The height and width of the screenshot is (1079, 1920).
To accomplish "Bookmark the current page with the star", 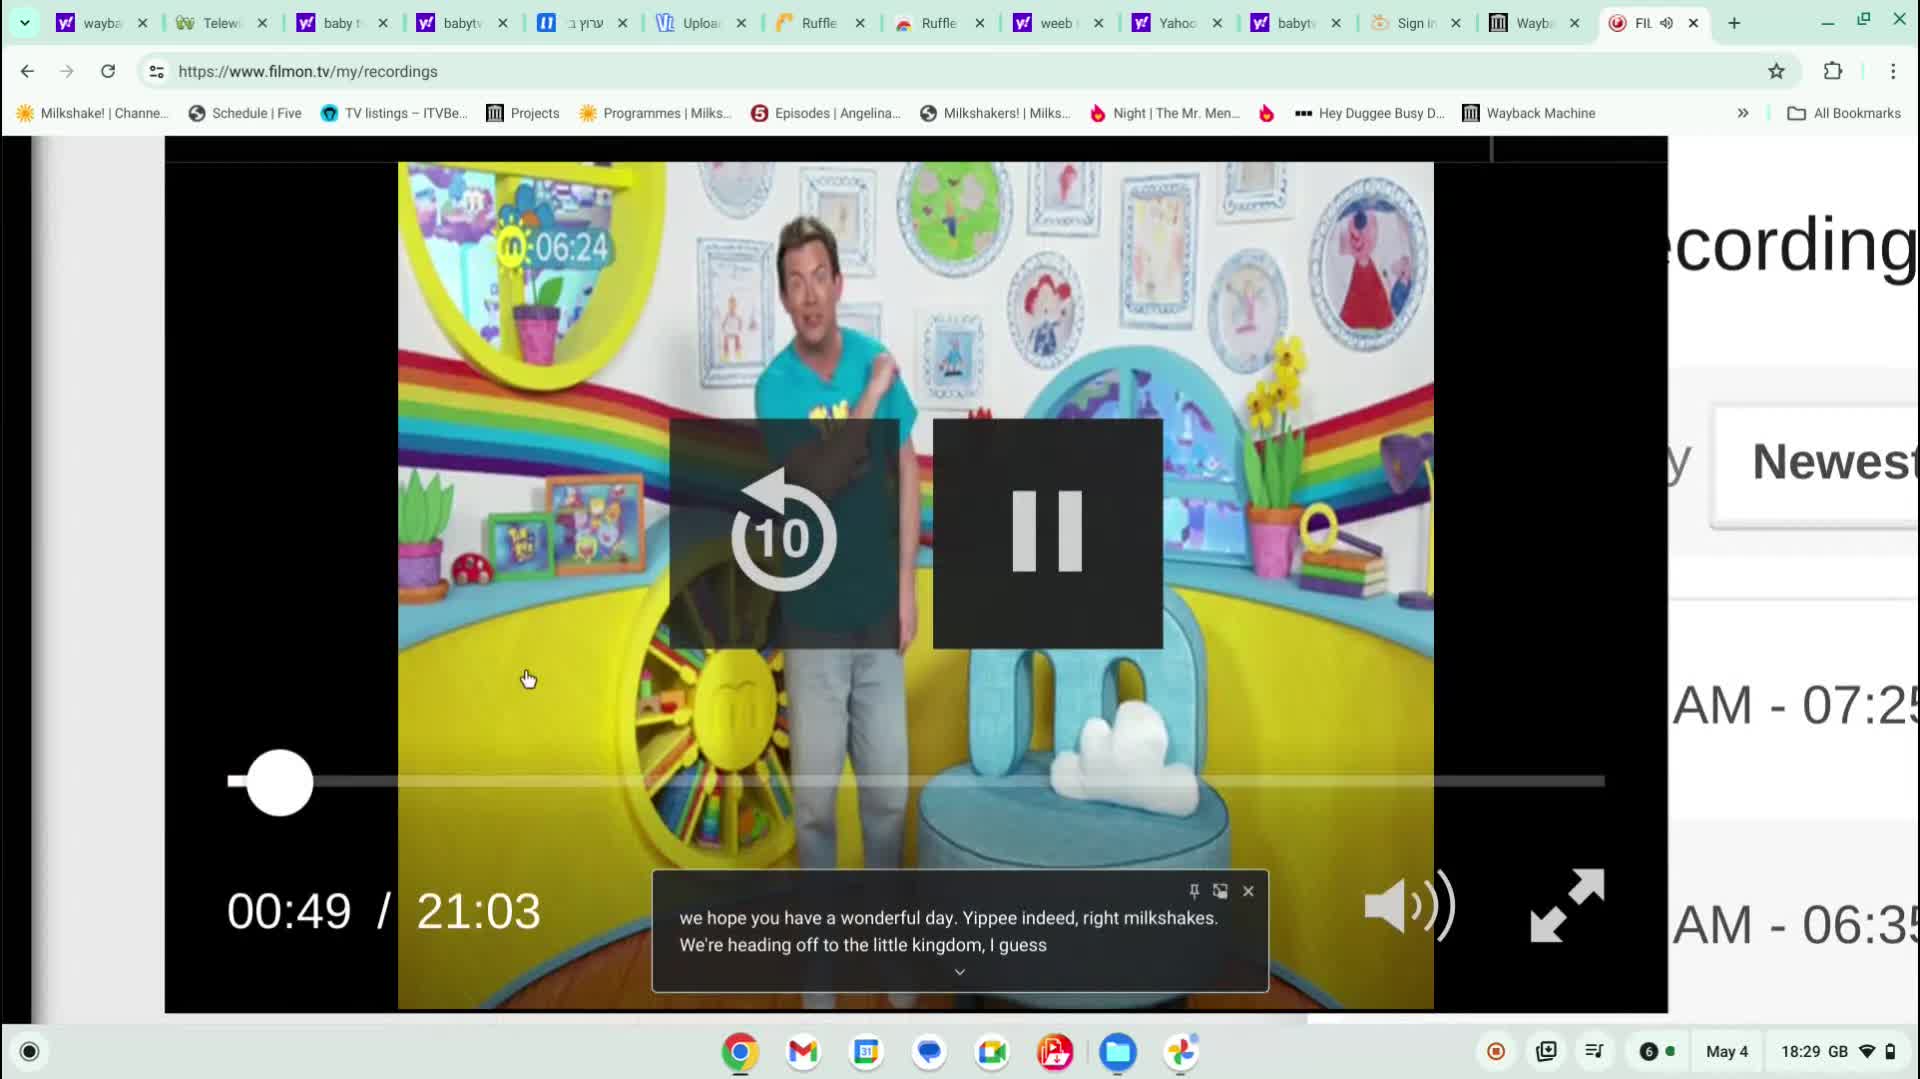I will coord(1776,71).
